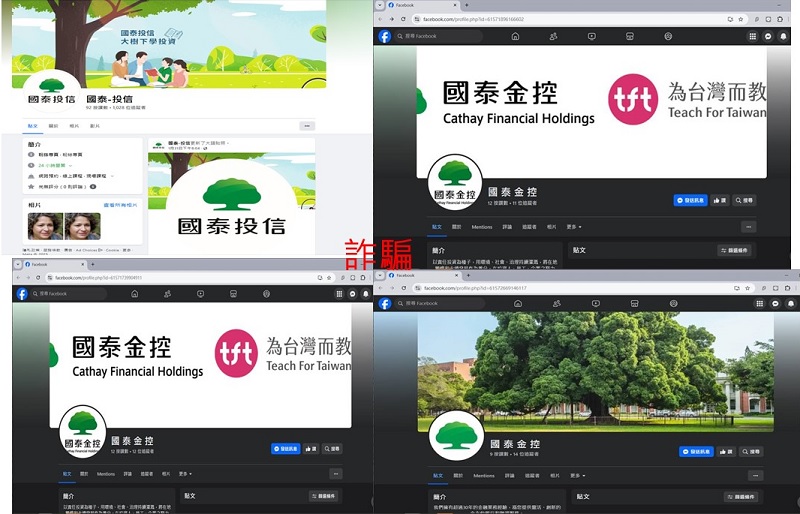
Task: Open menu grid icon in upper-right Facebook window
Action: 753,36
